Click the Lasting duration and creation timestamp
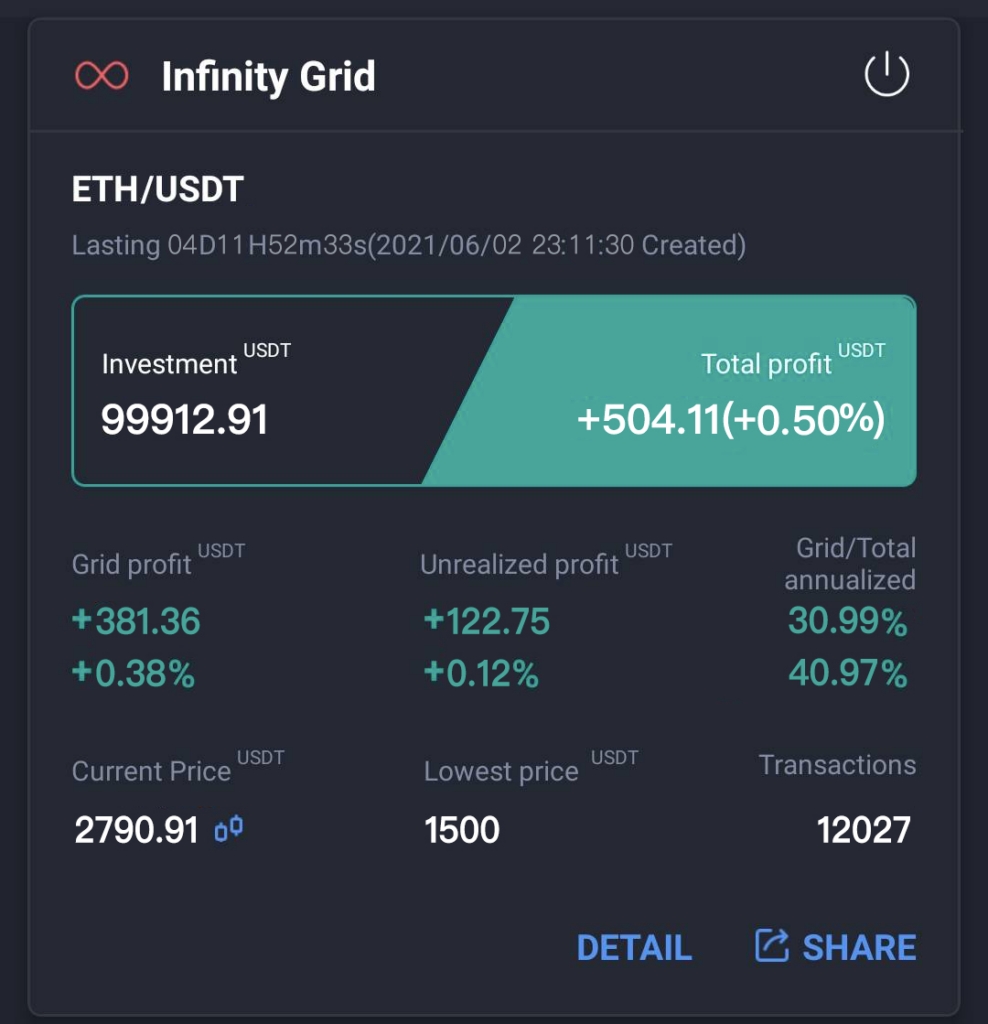This screenshot has height=1024, width=988. click(x=408, y=245)
